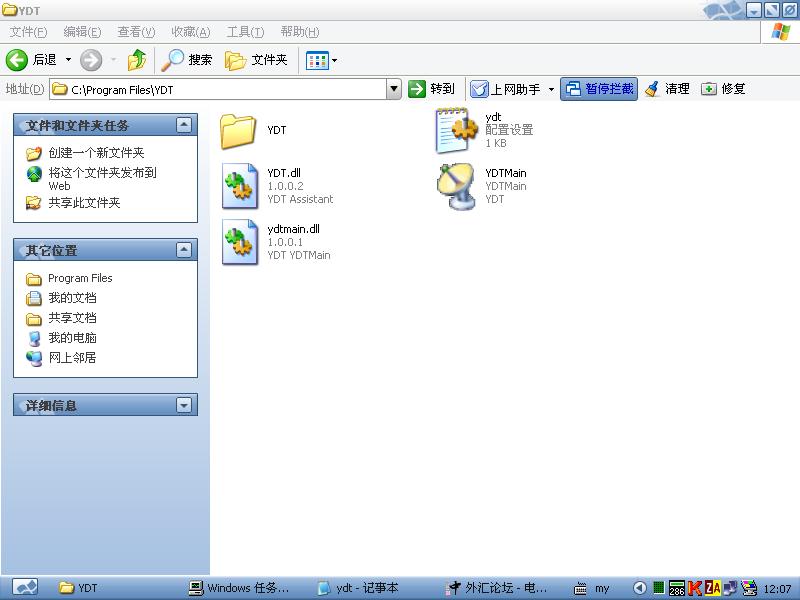Switch to 外汇论坛 taskbar window
This screenshot has width=800, height=600.
[x=496, y=588]
